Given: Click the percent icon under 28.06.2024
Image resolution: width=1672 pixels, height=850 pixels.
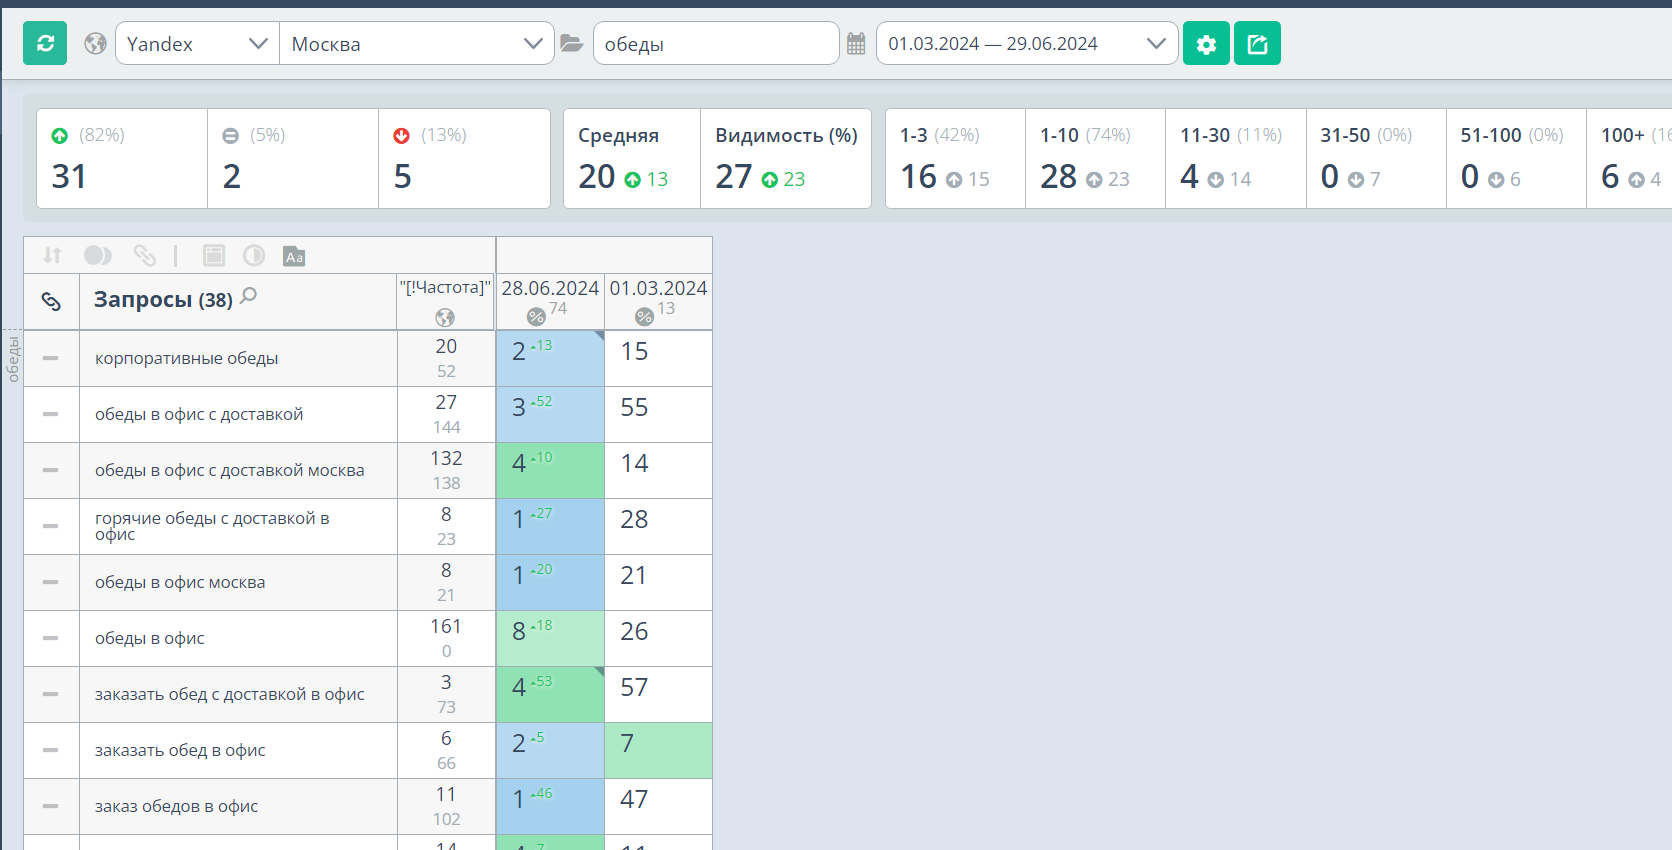Looking at the screenshot, I should click(536, 317).
